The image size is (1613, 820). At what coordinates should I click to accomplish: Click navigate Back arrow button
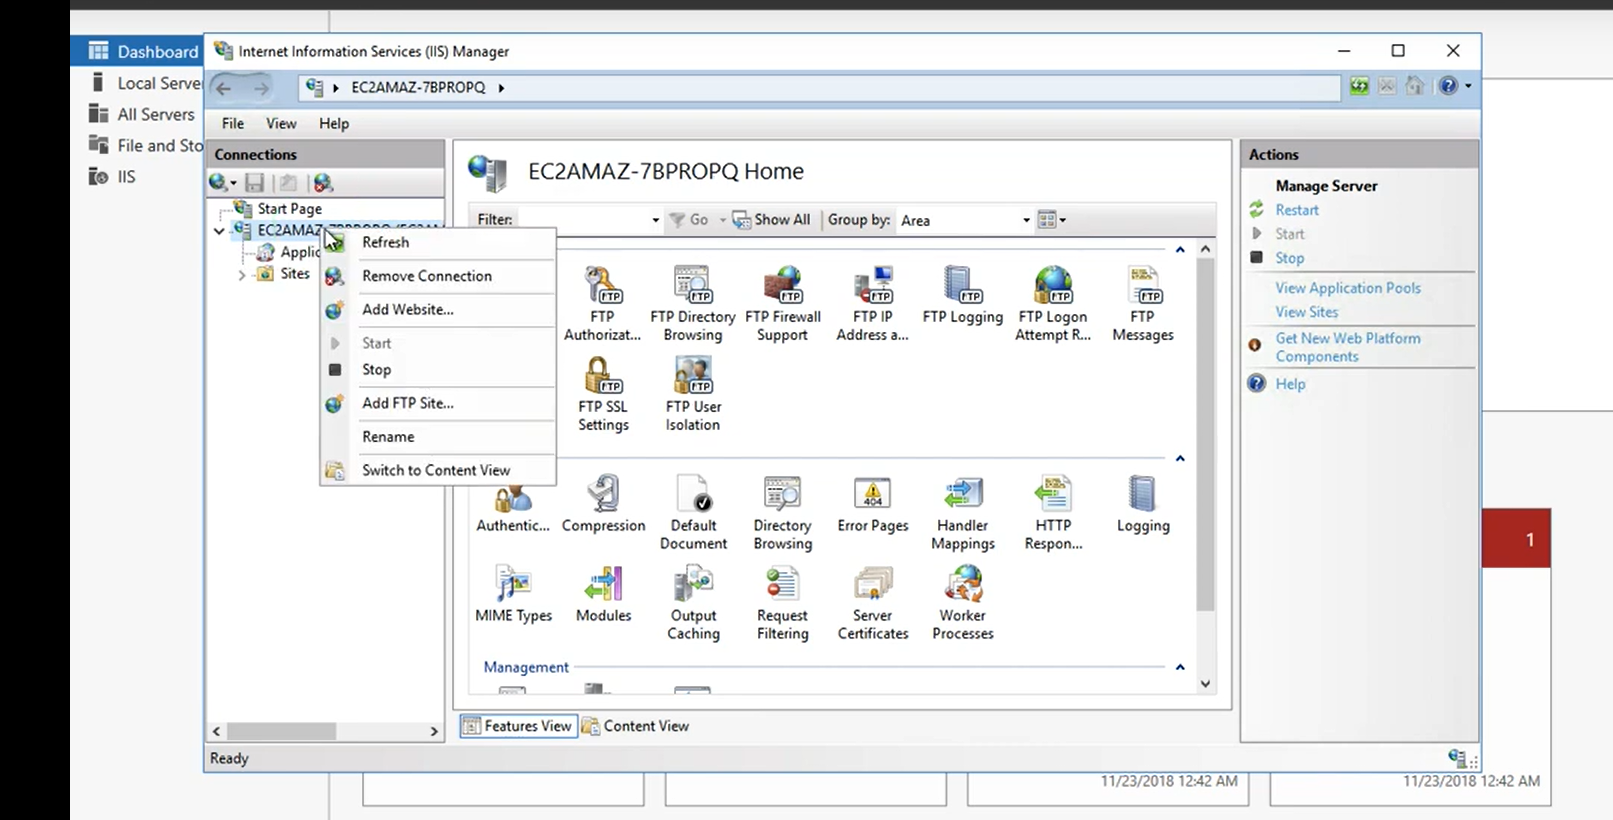(224, 88)
